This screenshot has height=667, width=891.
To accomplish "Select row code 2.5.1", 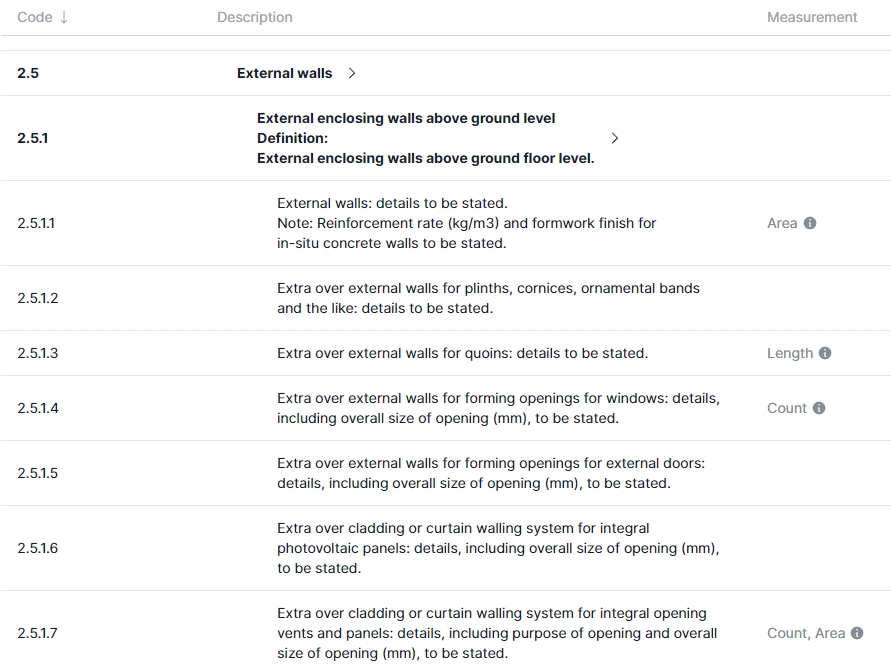I will click(33, 138).
